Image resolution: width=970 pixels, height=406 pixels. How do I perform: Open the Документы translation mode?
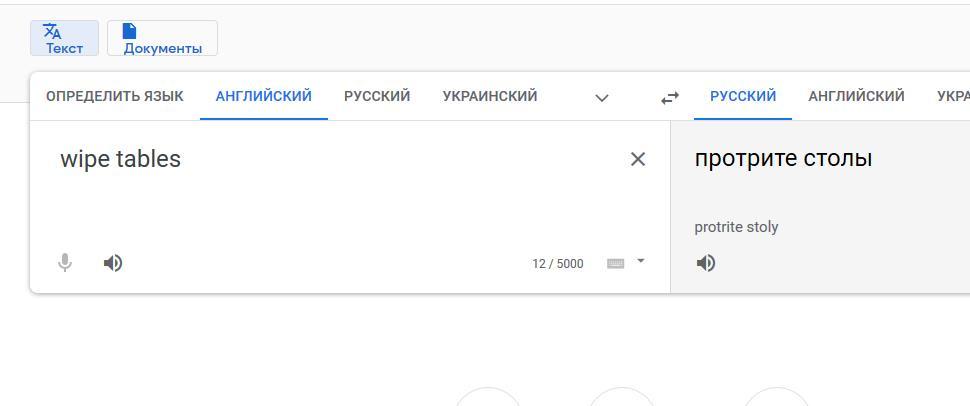[x=162, y=38]
